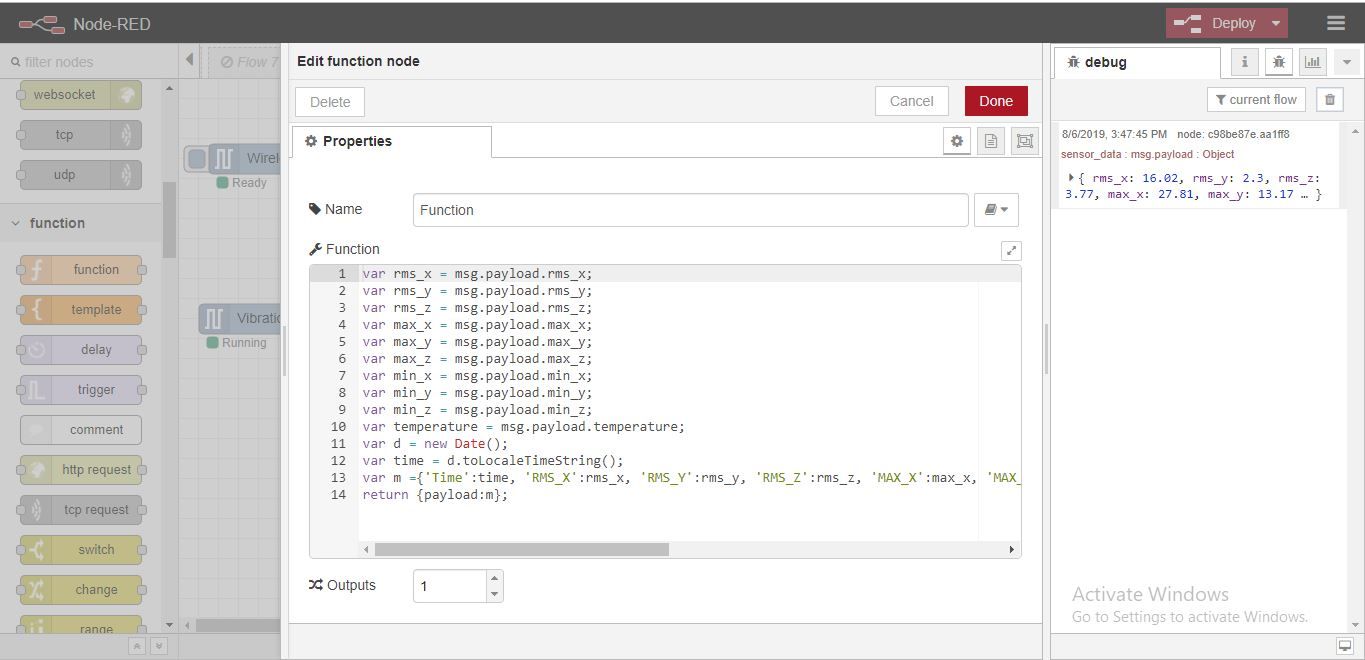
Task: Click the debug node id c98be87e.aa1ff8
Action: (1249, 134)
